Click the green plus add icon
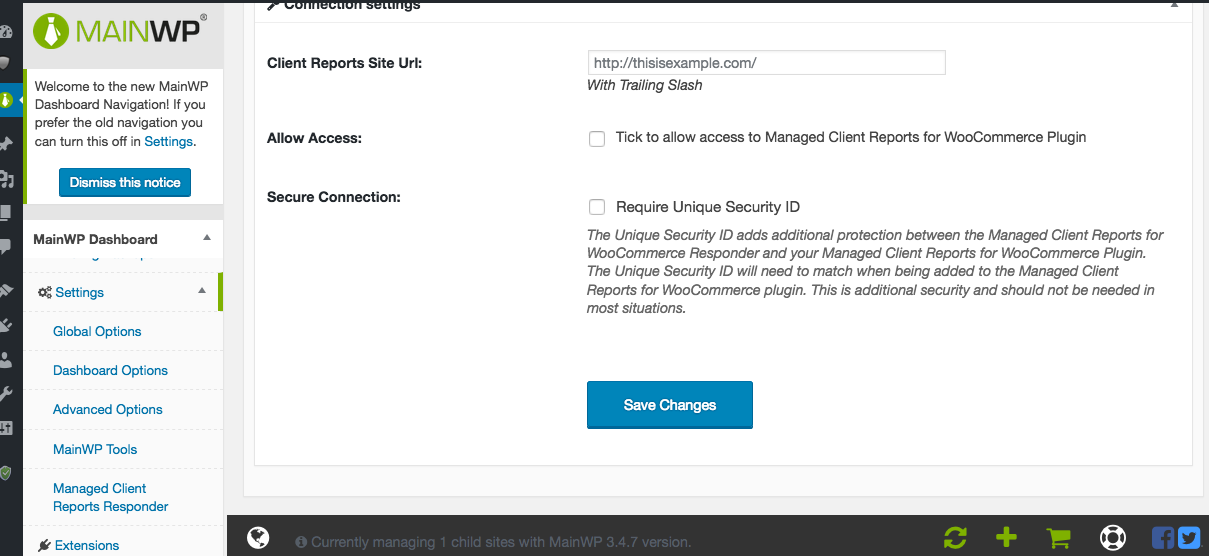 pyautogui.click(x=1007, y=538)
